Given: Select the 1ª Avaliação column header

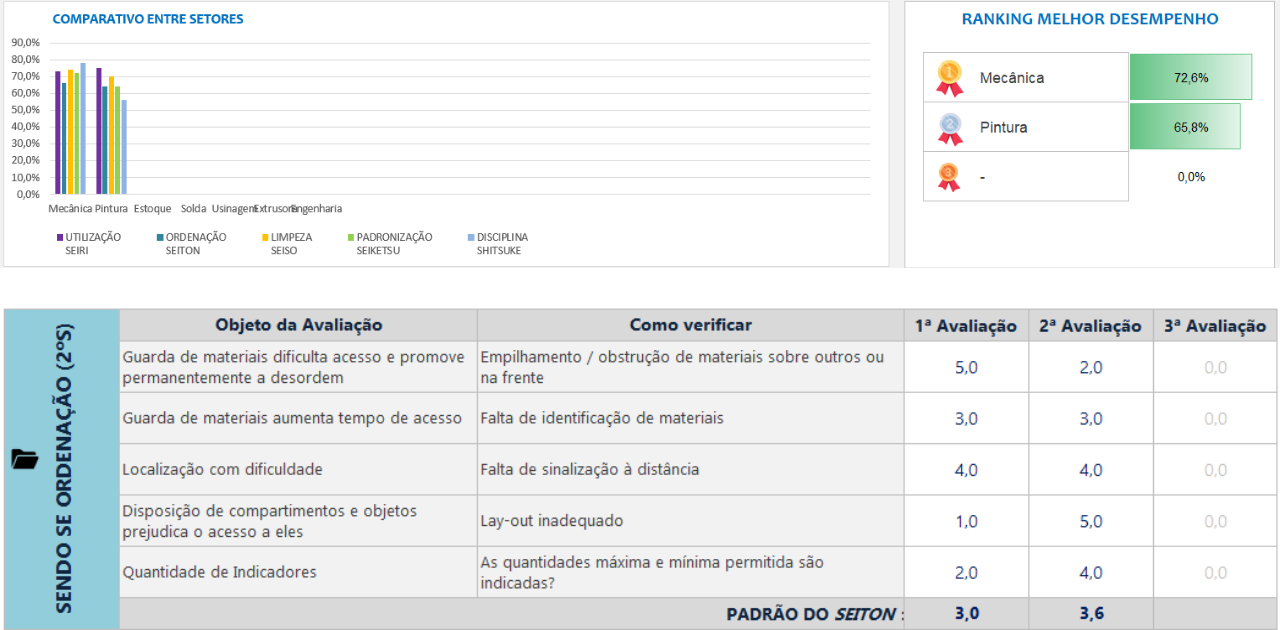Looking at the screenshot, I should click(x=966, y=325).
